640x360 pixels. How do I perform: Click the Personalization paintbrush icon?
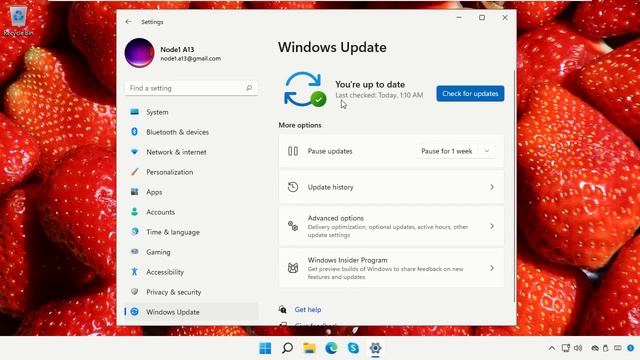pos(134,171)
